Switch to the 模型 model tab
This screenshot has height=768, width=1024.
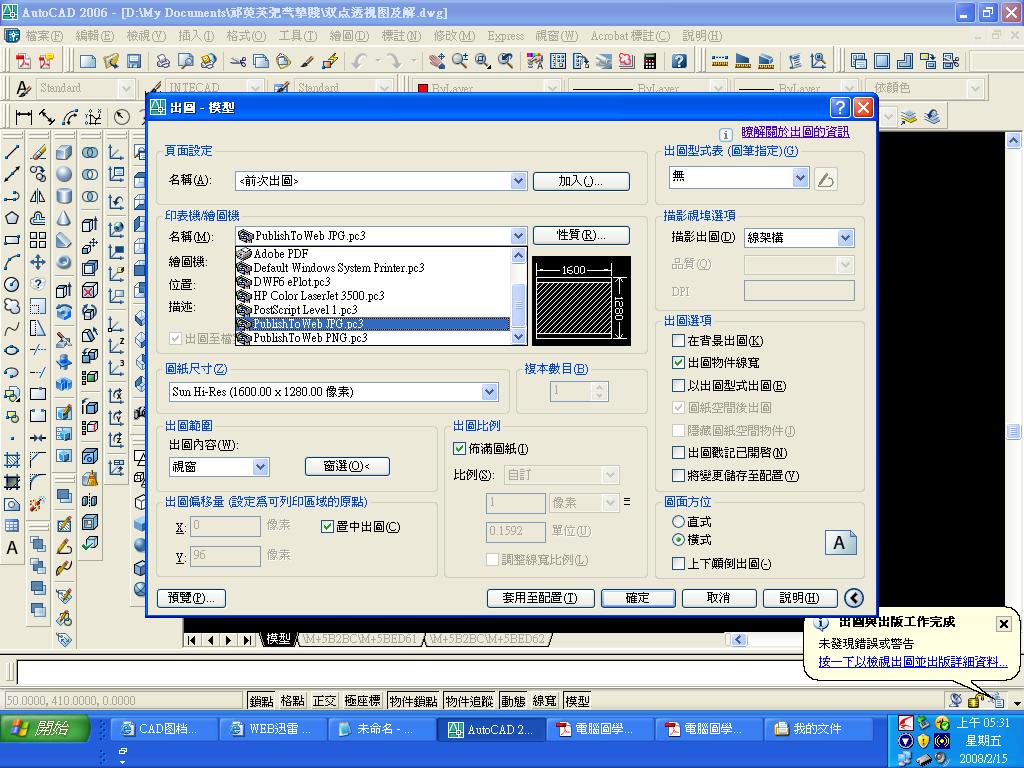tap(278, 639)
